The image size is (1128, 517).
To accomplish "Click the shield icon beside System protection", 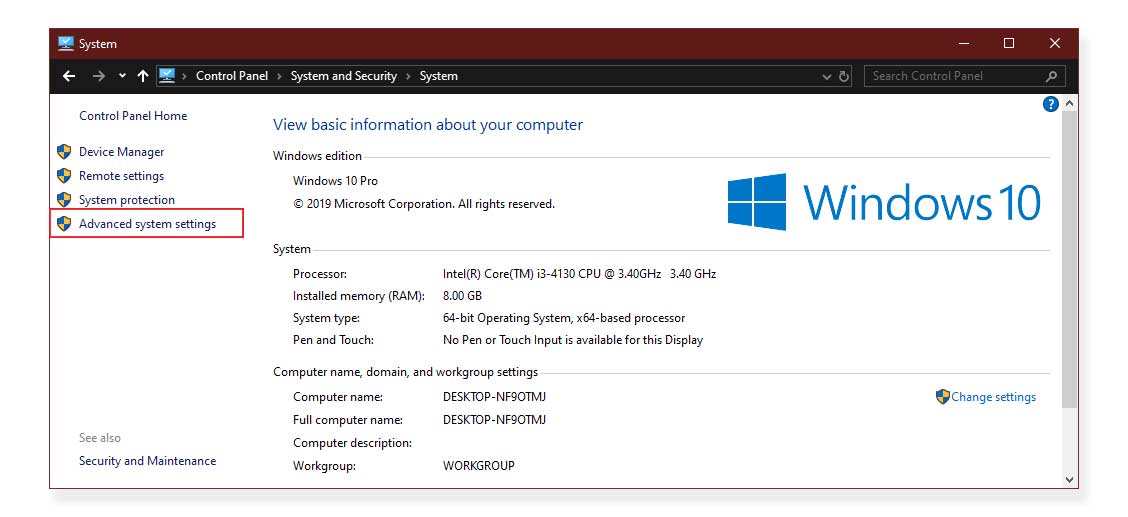I will tap(64, 199).
